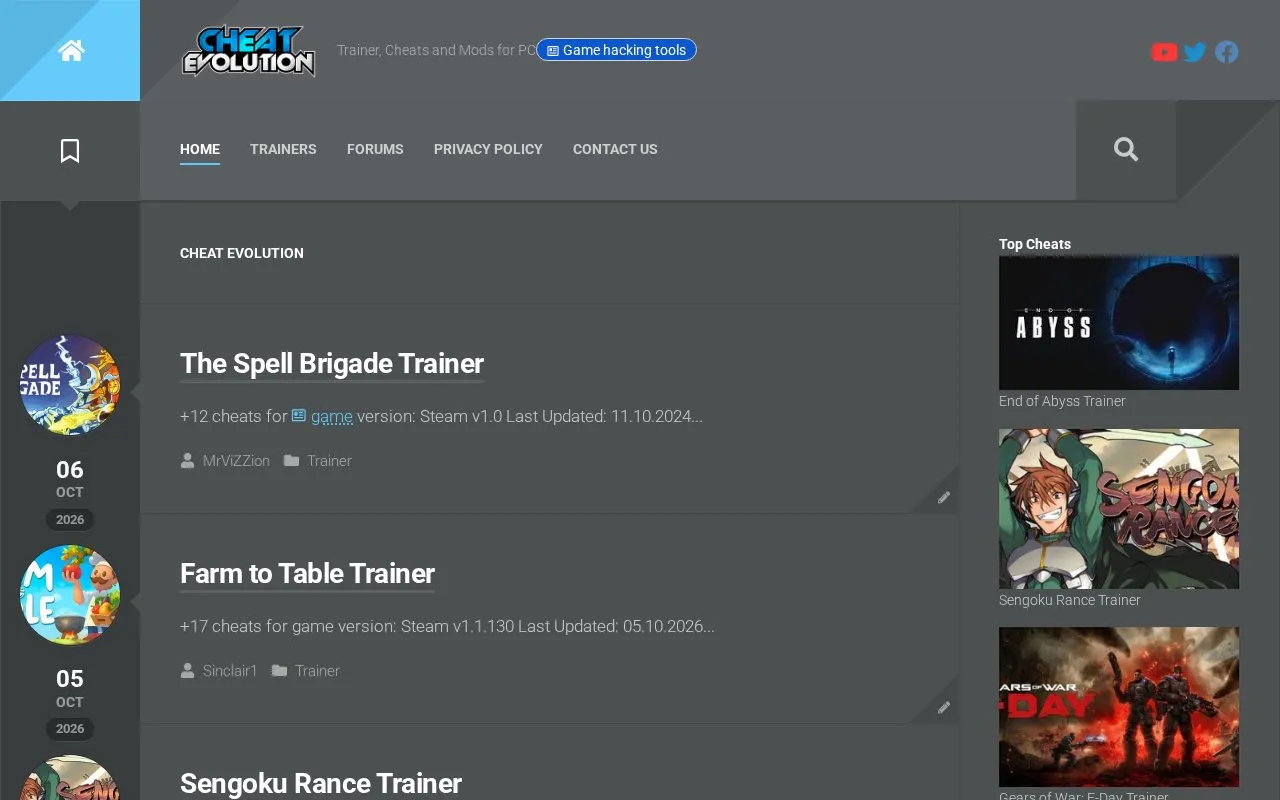Click the '+17 cheats for game version' excerpt
Viewport: 1280px width, 800px height.
coord(447,627)
